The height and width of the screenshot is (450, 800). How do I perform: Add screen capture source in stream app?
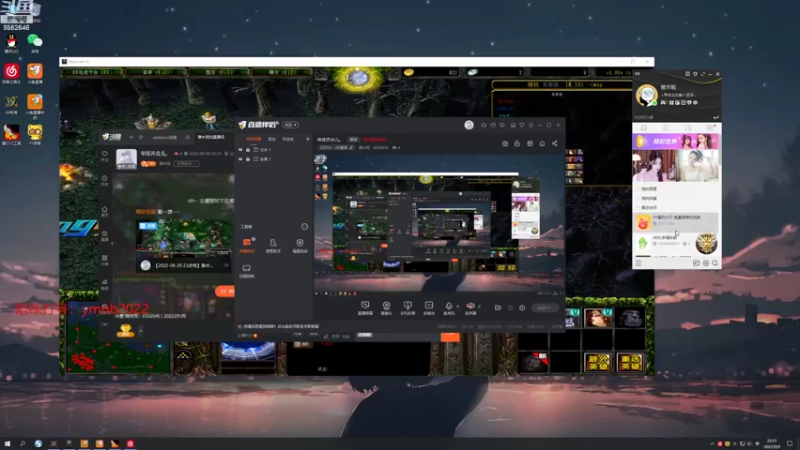[365, 308]
